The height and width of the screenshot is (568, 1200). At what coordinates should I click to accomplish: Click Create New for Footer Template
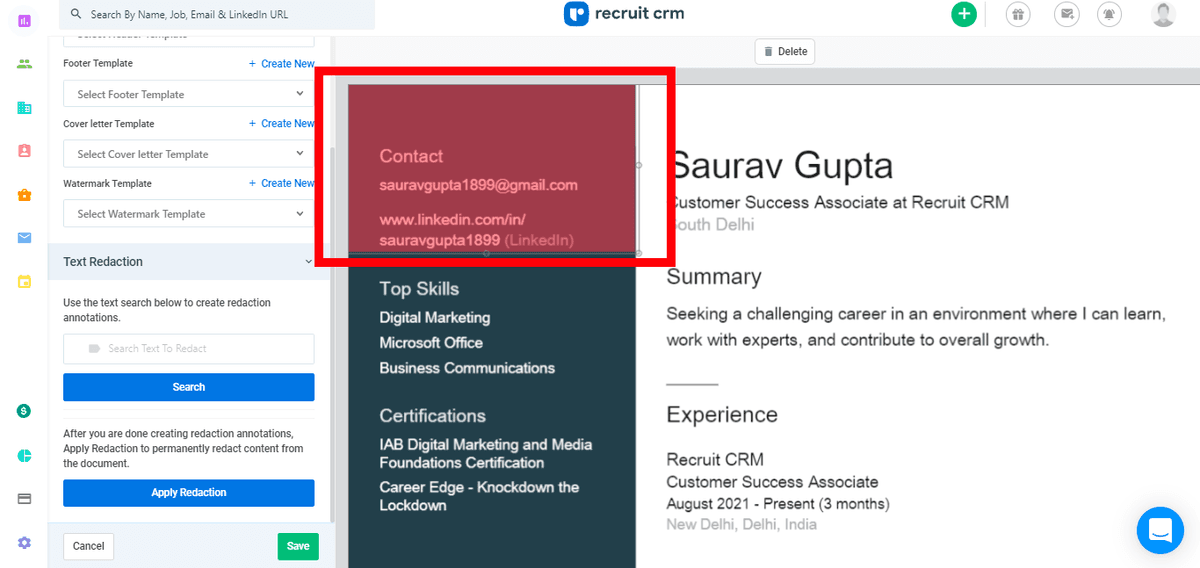tap(282, 64)
